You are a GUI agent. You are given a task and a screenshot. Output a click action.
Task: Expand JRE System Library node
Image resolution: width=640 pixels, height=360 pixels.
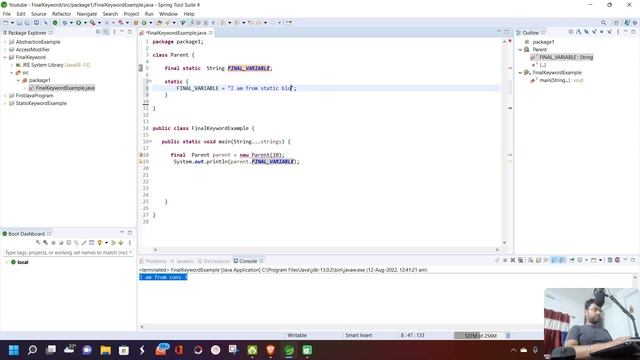[x=12, y=65]
